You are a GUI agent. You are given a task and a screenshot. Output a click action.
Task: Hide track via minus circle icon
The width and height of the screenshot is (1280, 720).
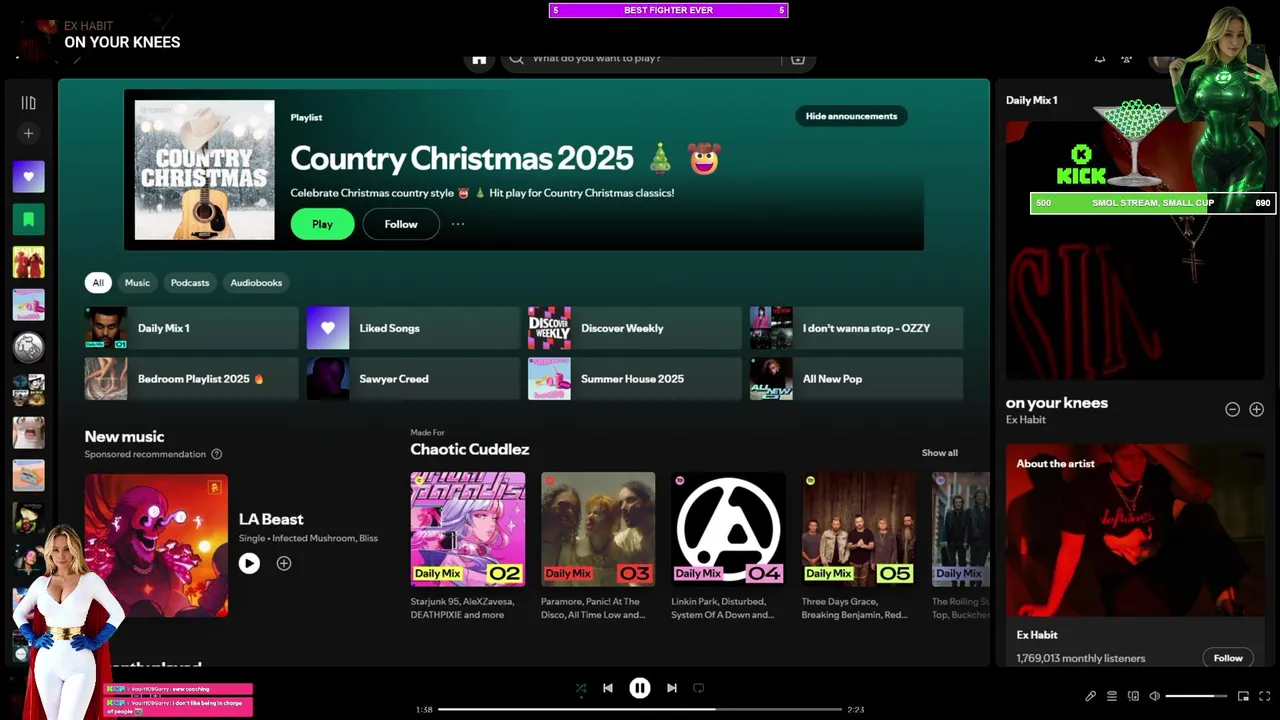pyautogui.click(x=1232, y=409)
